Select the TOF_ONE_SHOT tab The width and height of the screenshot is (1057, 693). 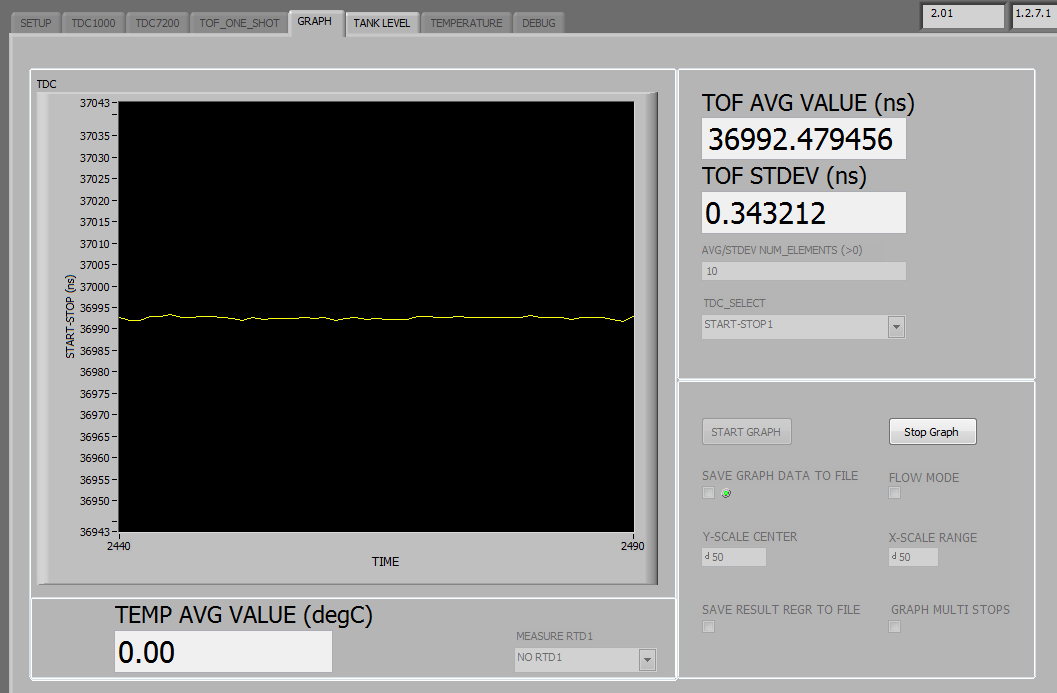[x=239, y=23]
